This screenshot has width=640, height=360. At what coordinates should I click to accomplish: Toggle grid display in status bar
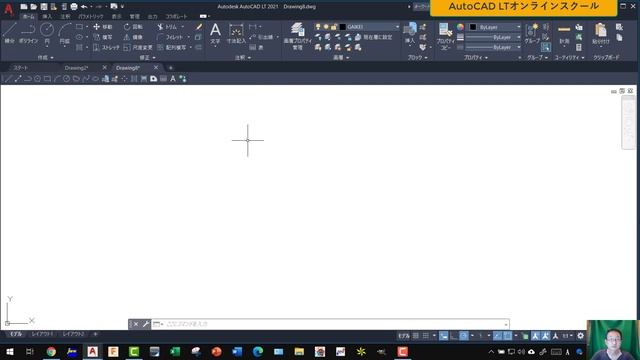416,336
